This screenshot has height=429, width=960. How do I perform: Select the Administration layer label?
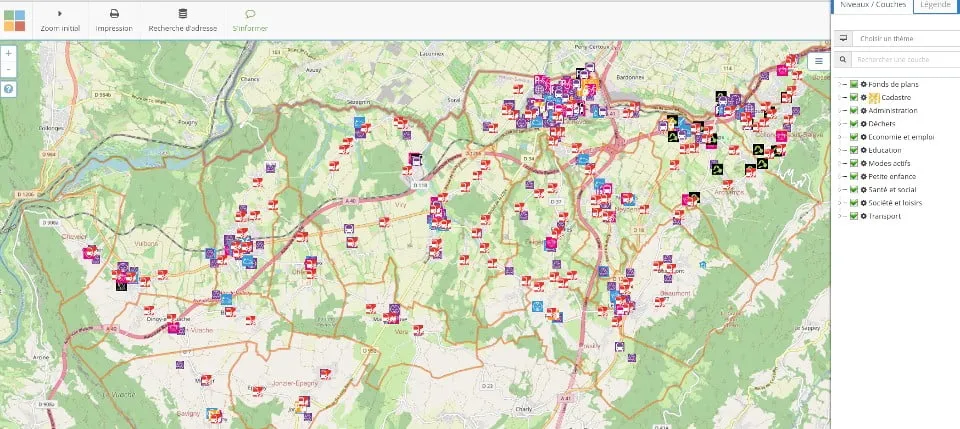click(x=893, y=111)
